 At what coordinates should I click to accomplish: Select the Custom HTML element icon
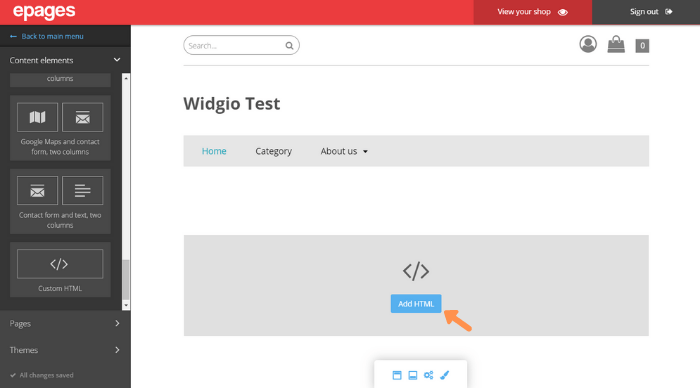60,264
